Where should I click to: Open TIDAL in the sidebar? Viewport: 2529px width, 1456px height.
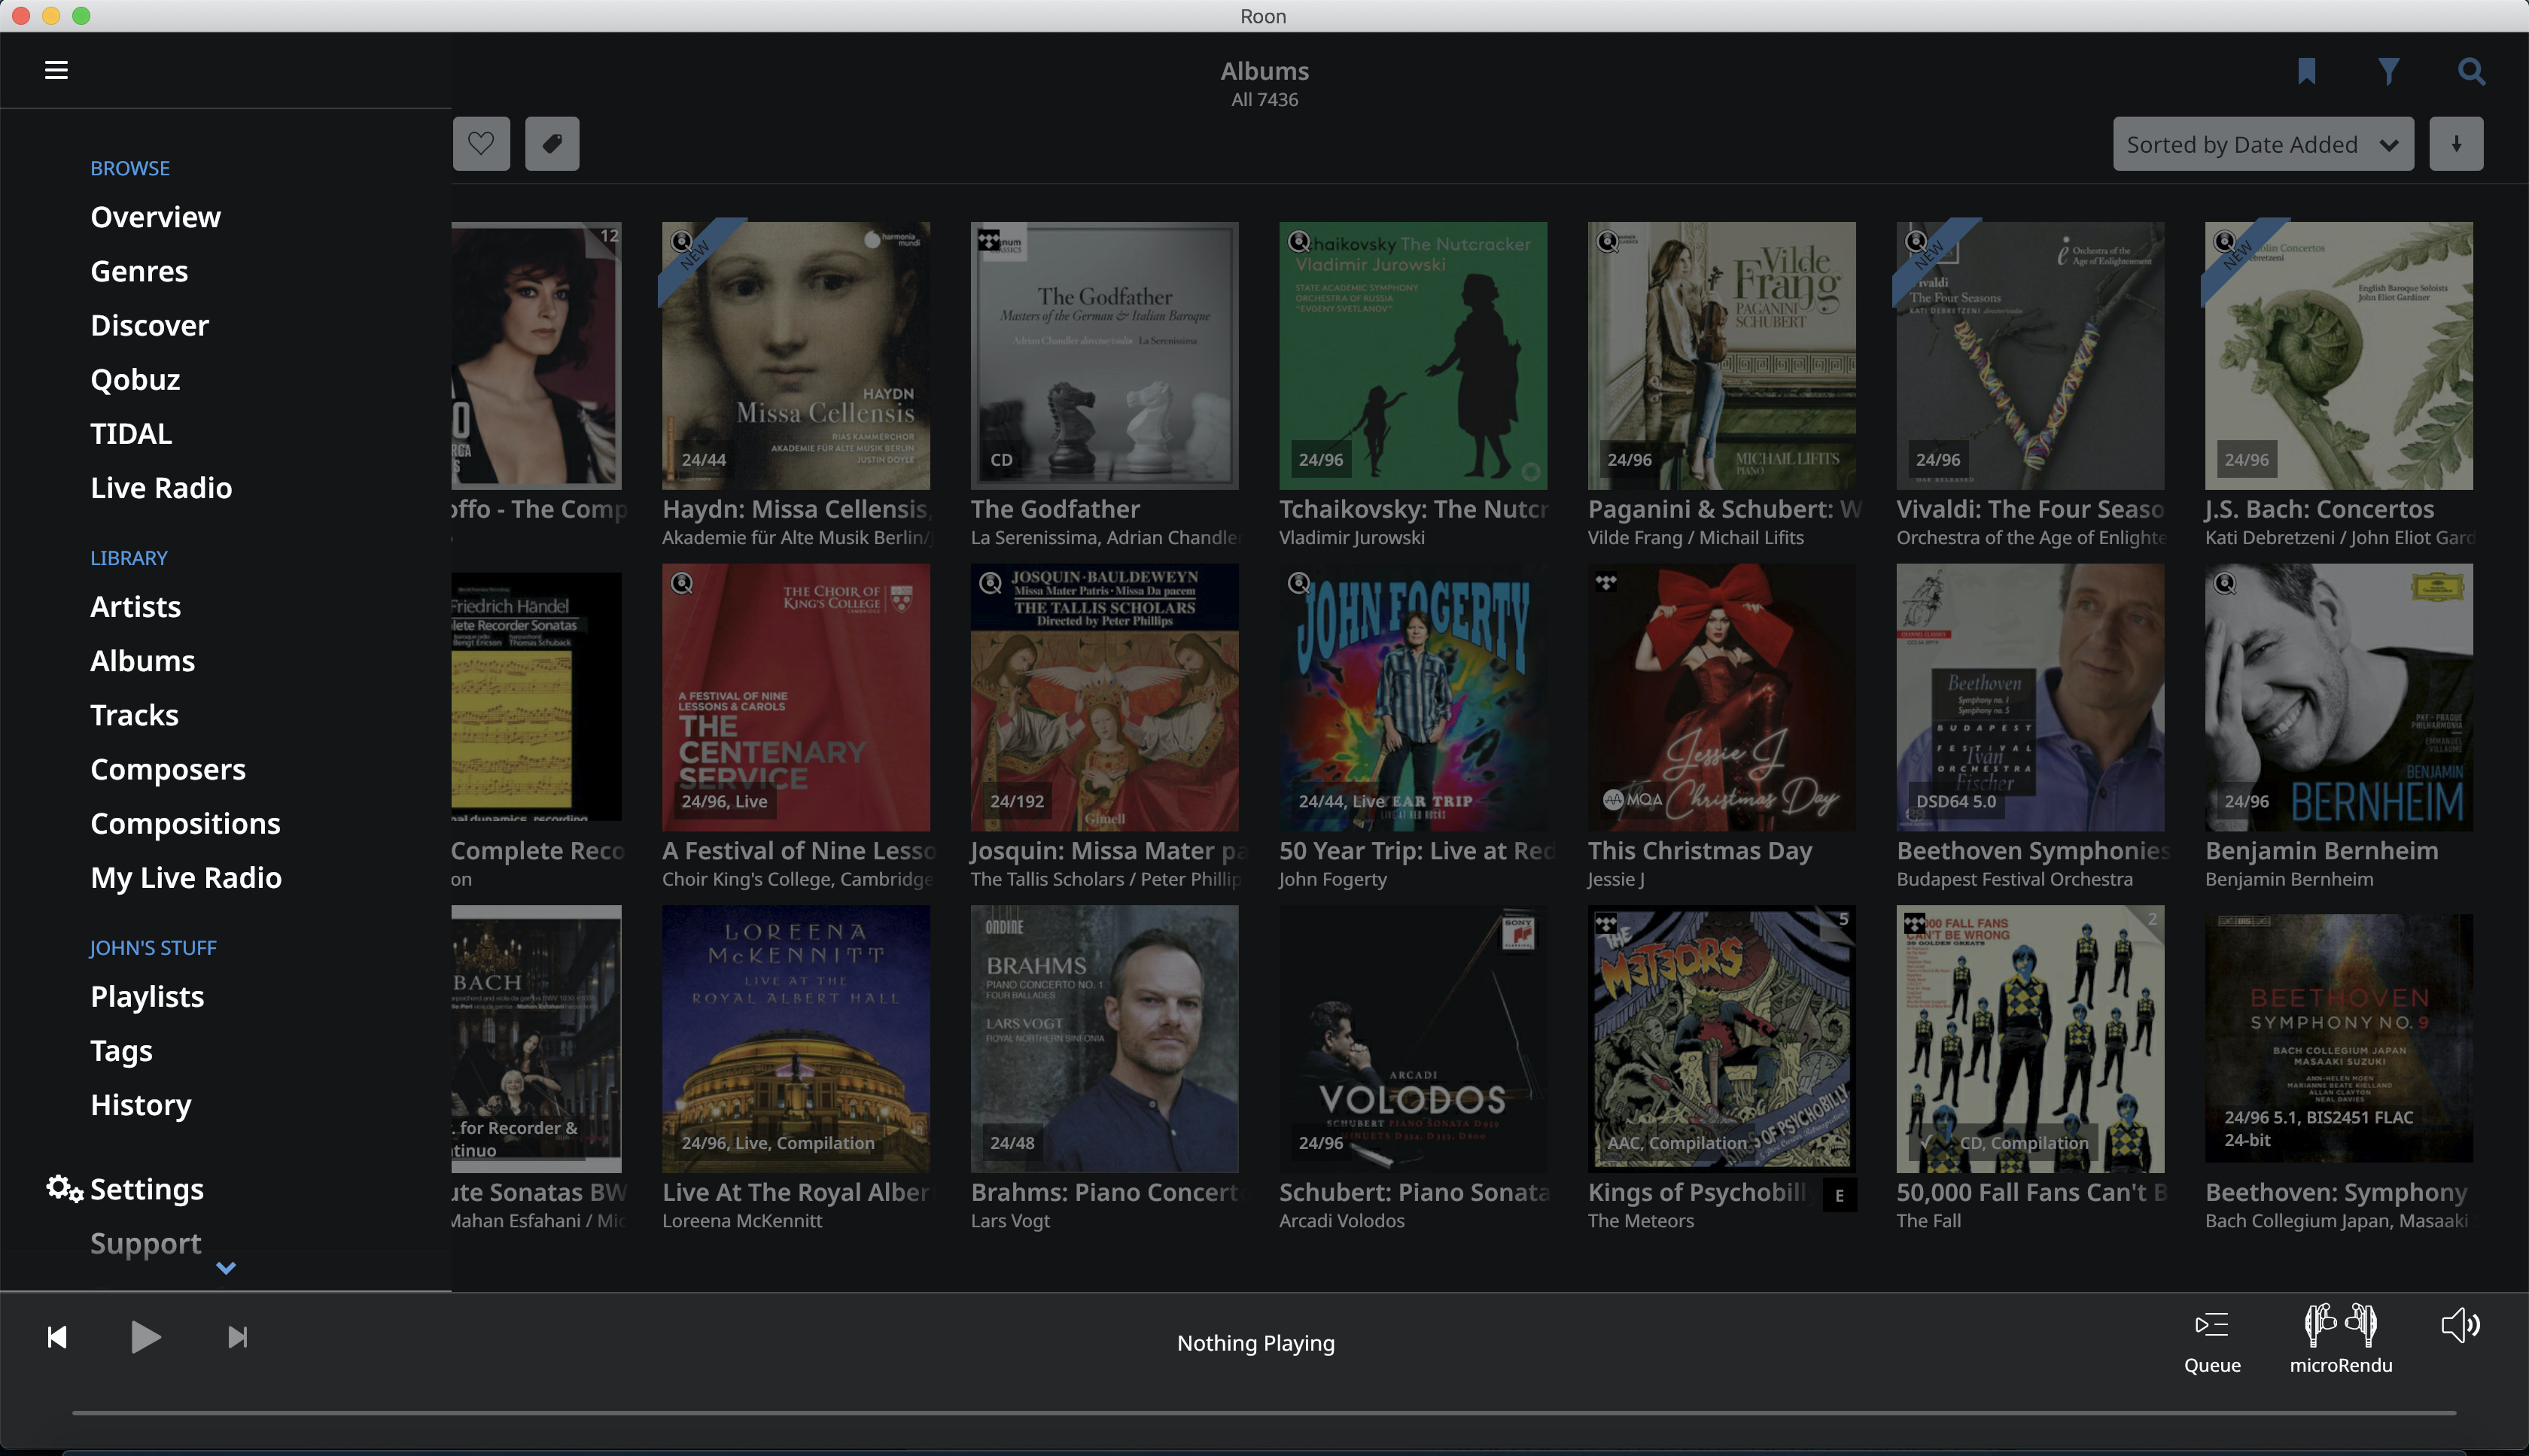coord(131,433)
